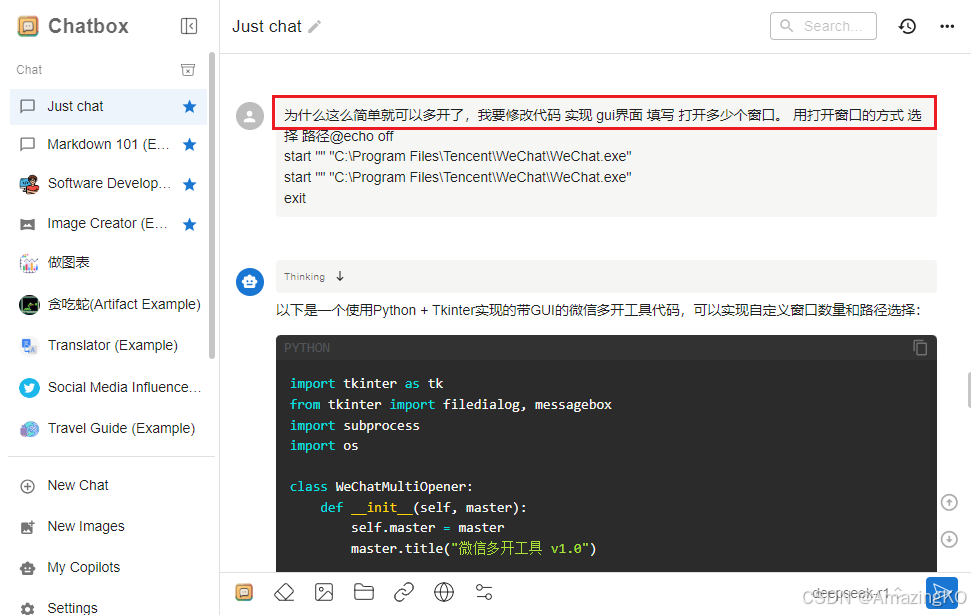
Task: Toggle the star on Markdown 101
Action: pyautogui.click(x=189, y=145)
